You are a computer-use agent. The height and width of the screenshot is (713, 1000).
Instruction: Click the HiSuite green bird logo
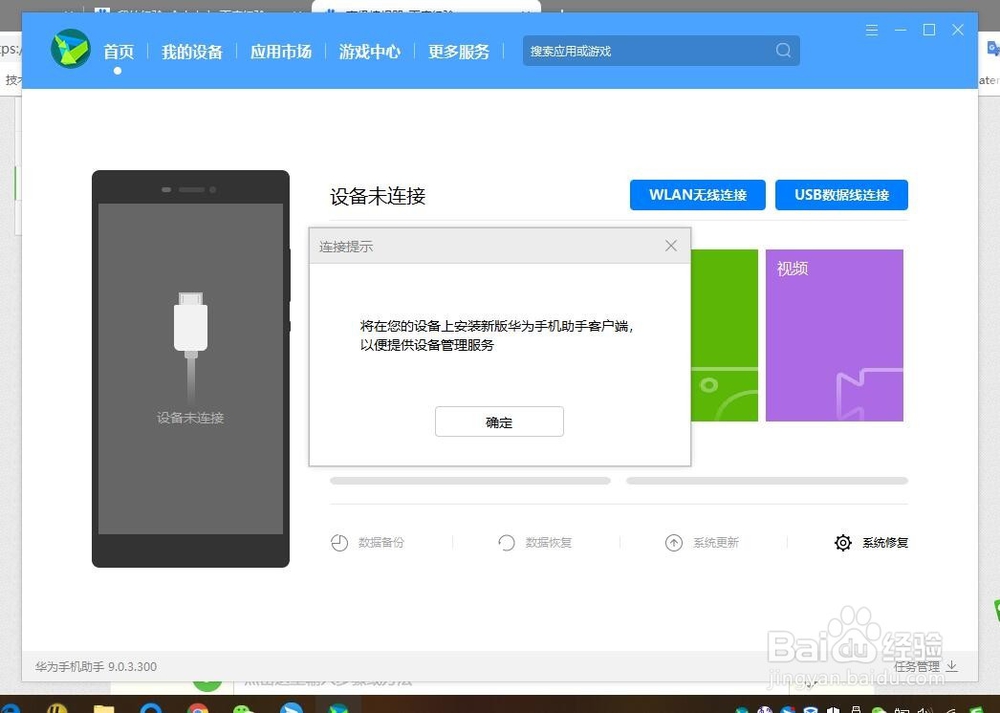(x=71, y=49)
